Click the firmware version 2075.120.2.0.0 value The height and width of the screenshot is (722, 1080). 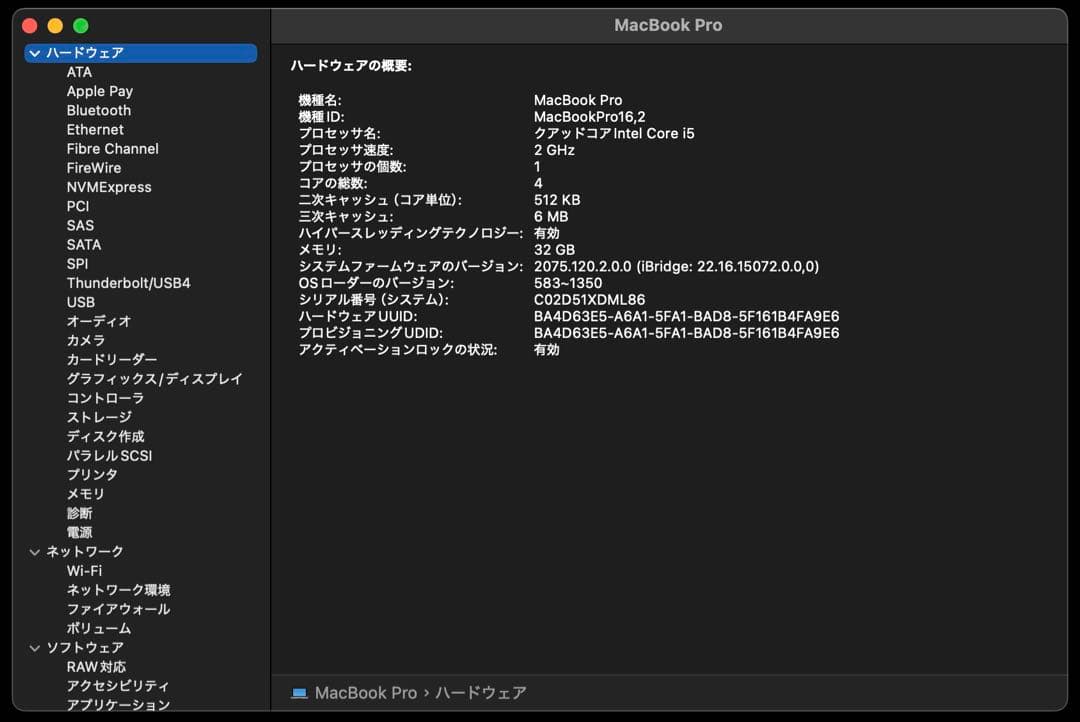point(676,267)
